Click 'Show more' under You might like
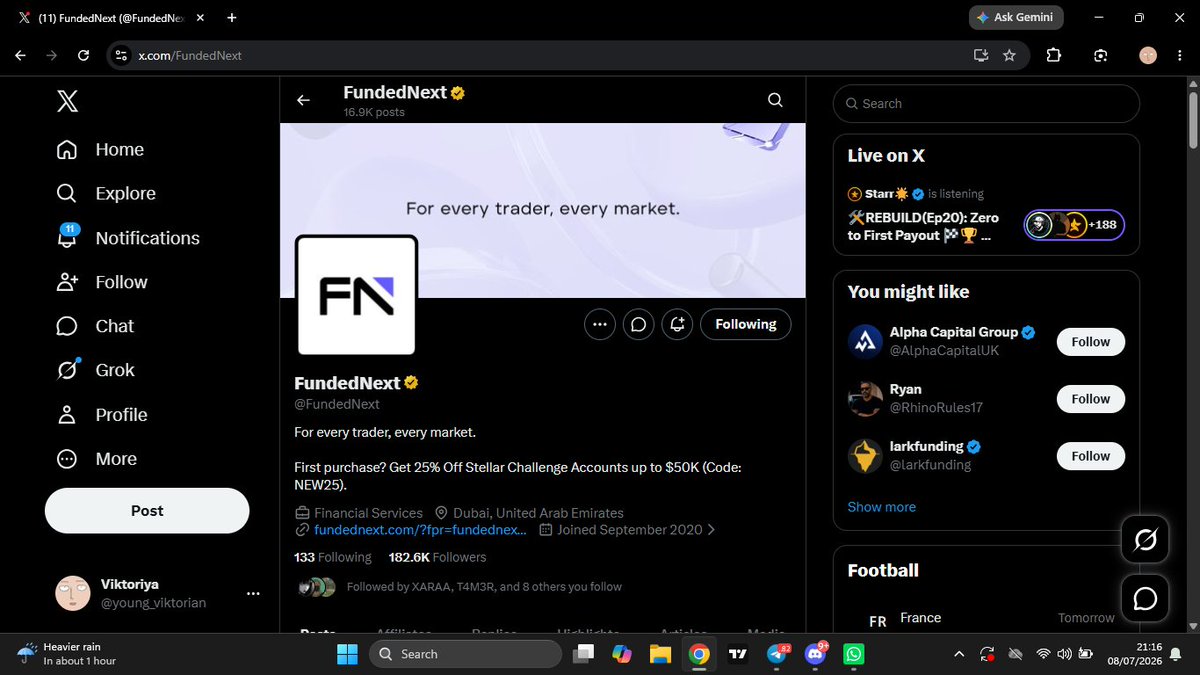 [x=882, y=507]
